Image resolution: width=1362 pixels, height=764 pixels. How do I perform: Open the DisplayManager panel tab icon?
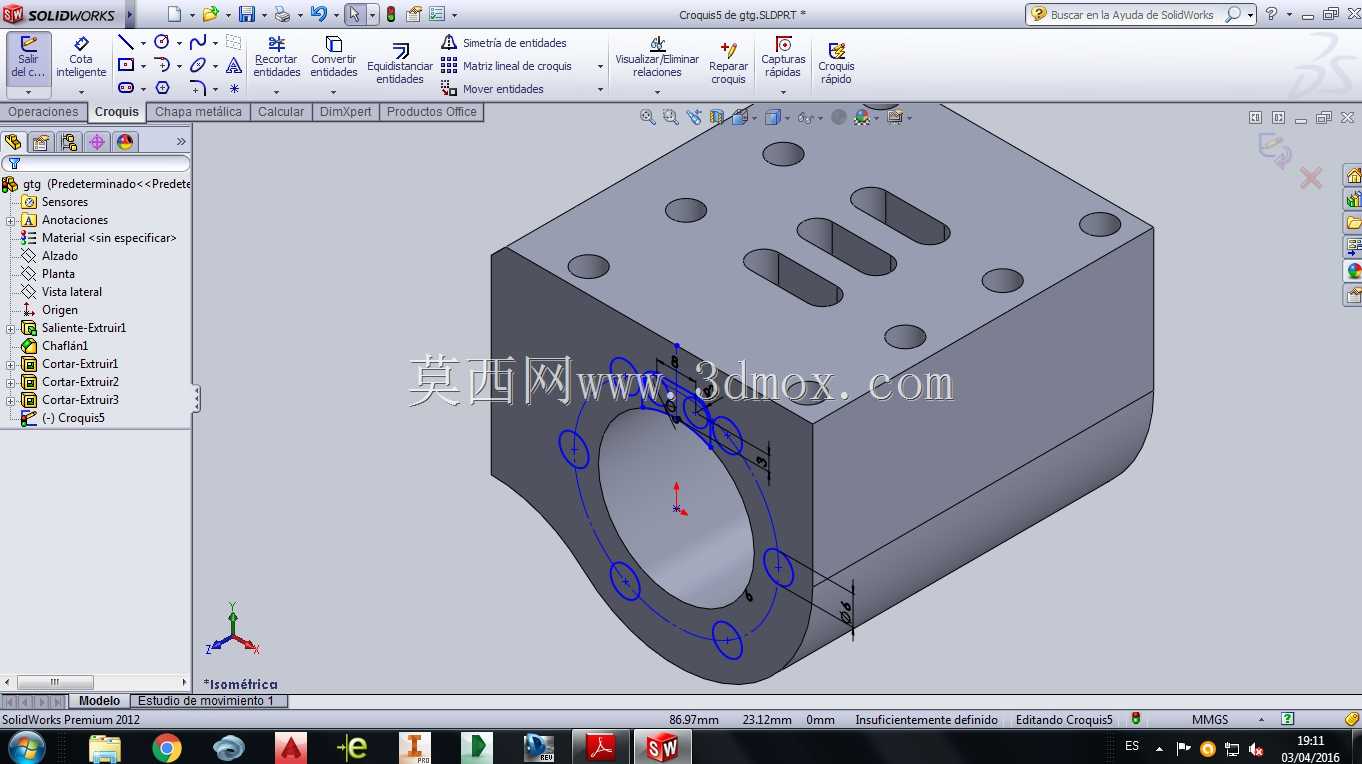pyautogui.click(x=125, y=142)
